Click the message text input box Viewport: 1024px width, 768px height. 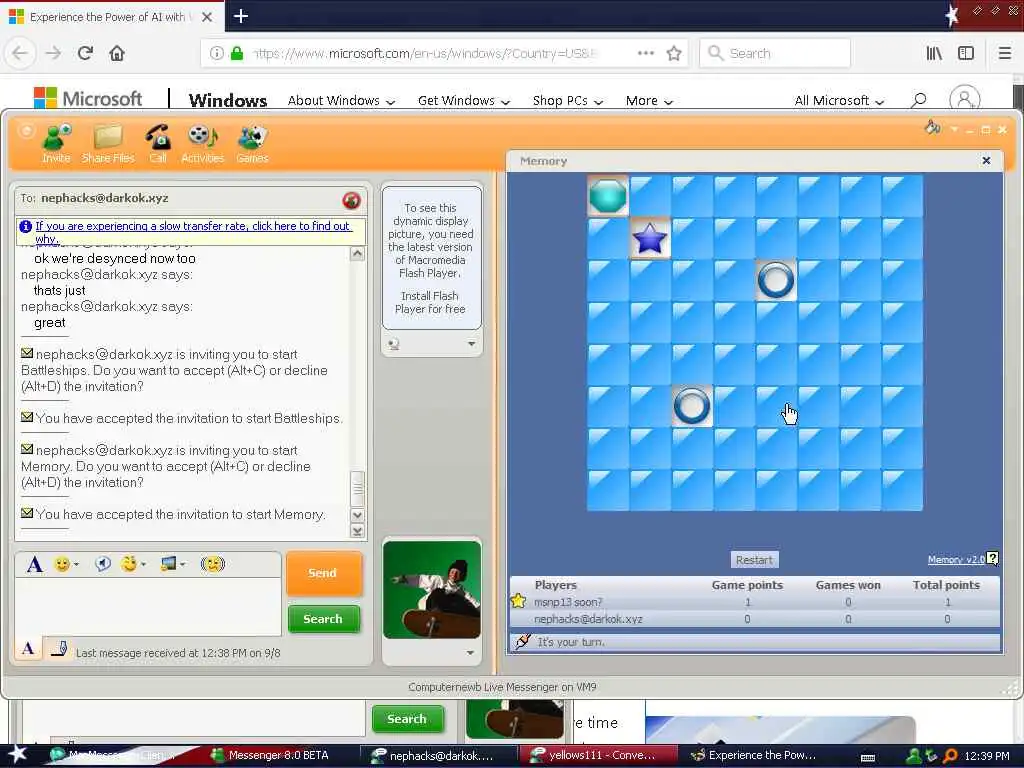148,605
